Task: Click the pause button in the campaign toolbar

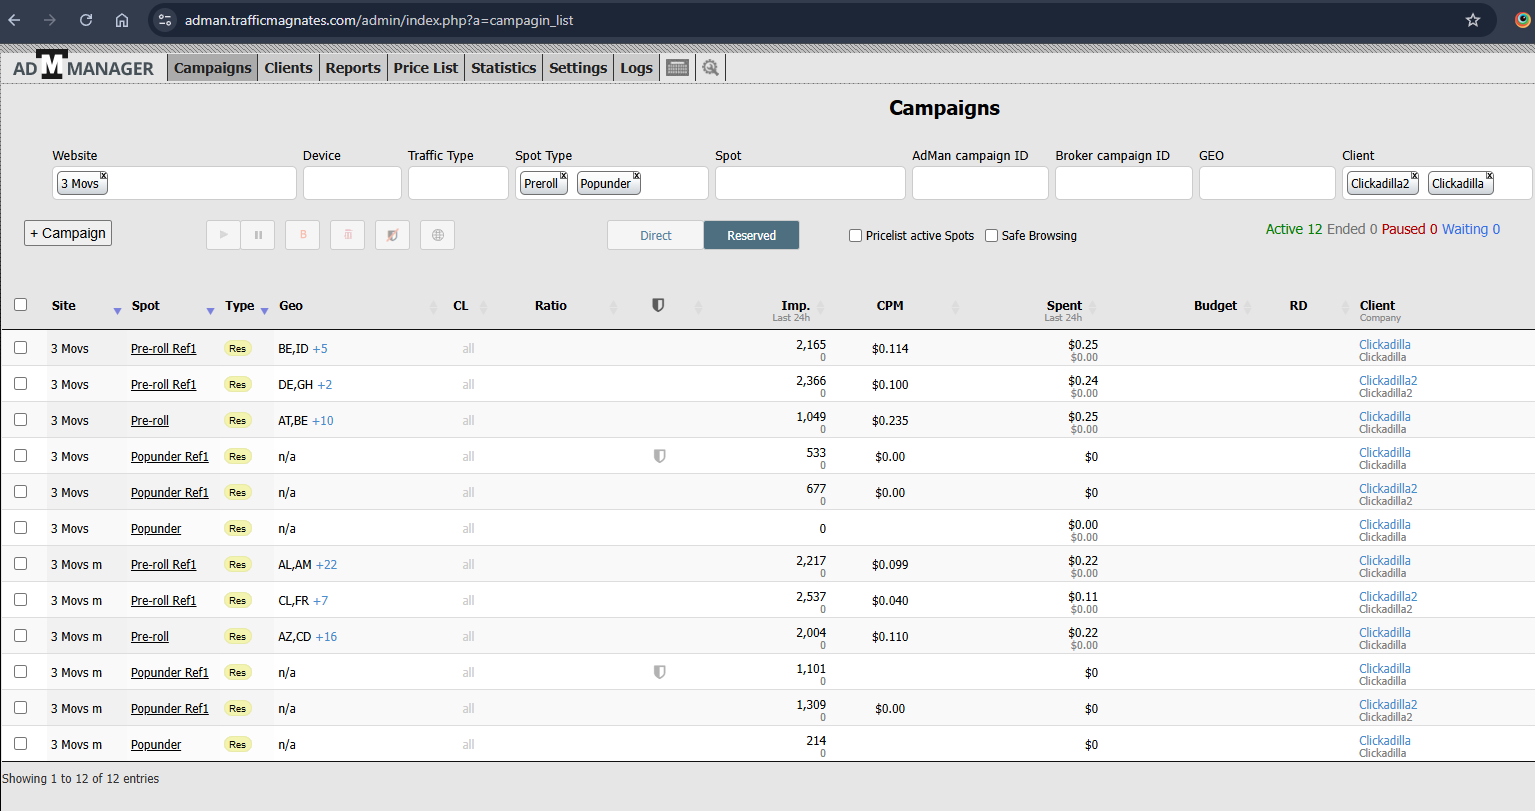Action: point(258,235)
